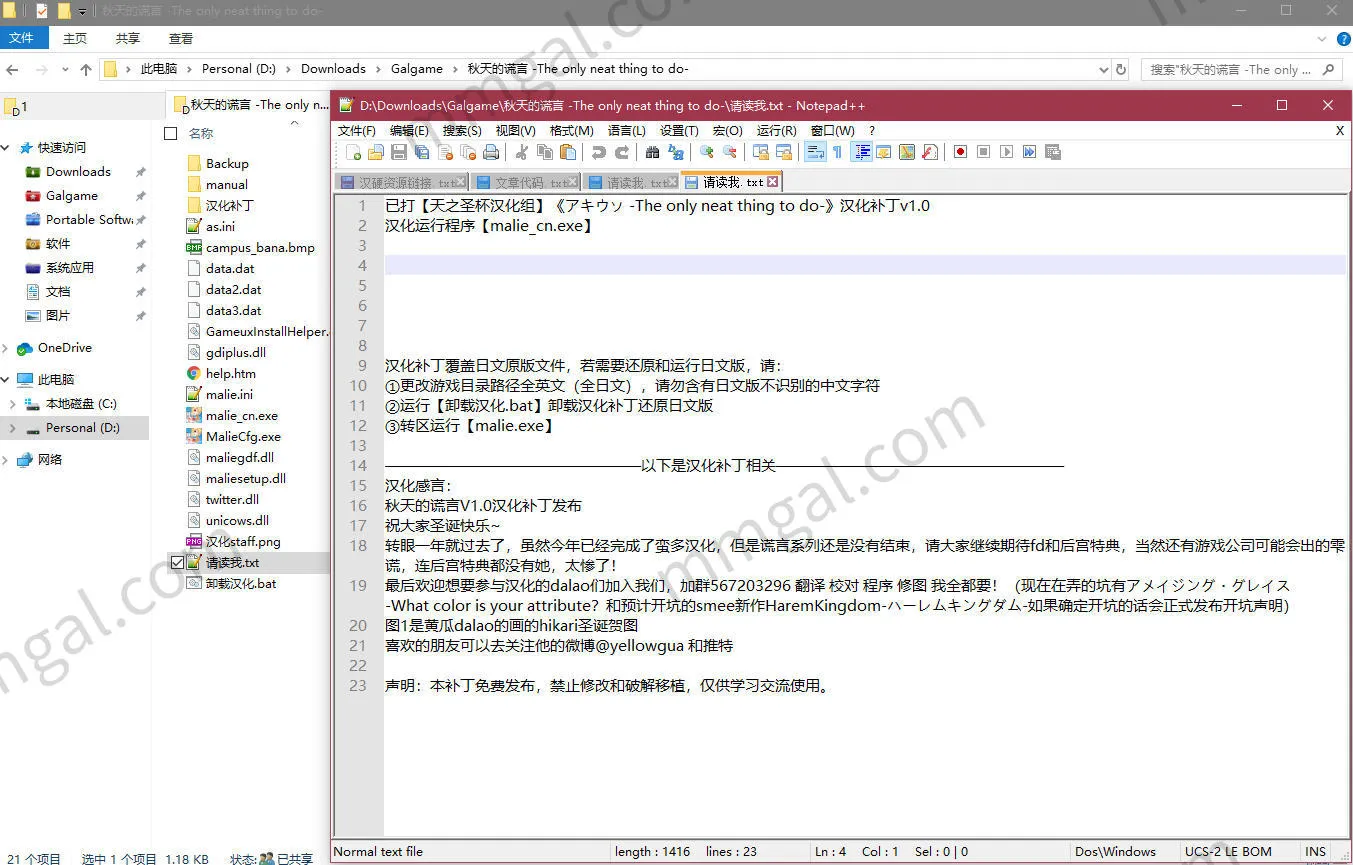The height and width of the screenshot is (865, 1353).
Task: Expand the OneDrive tree node
Action: click(7, 348)
